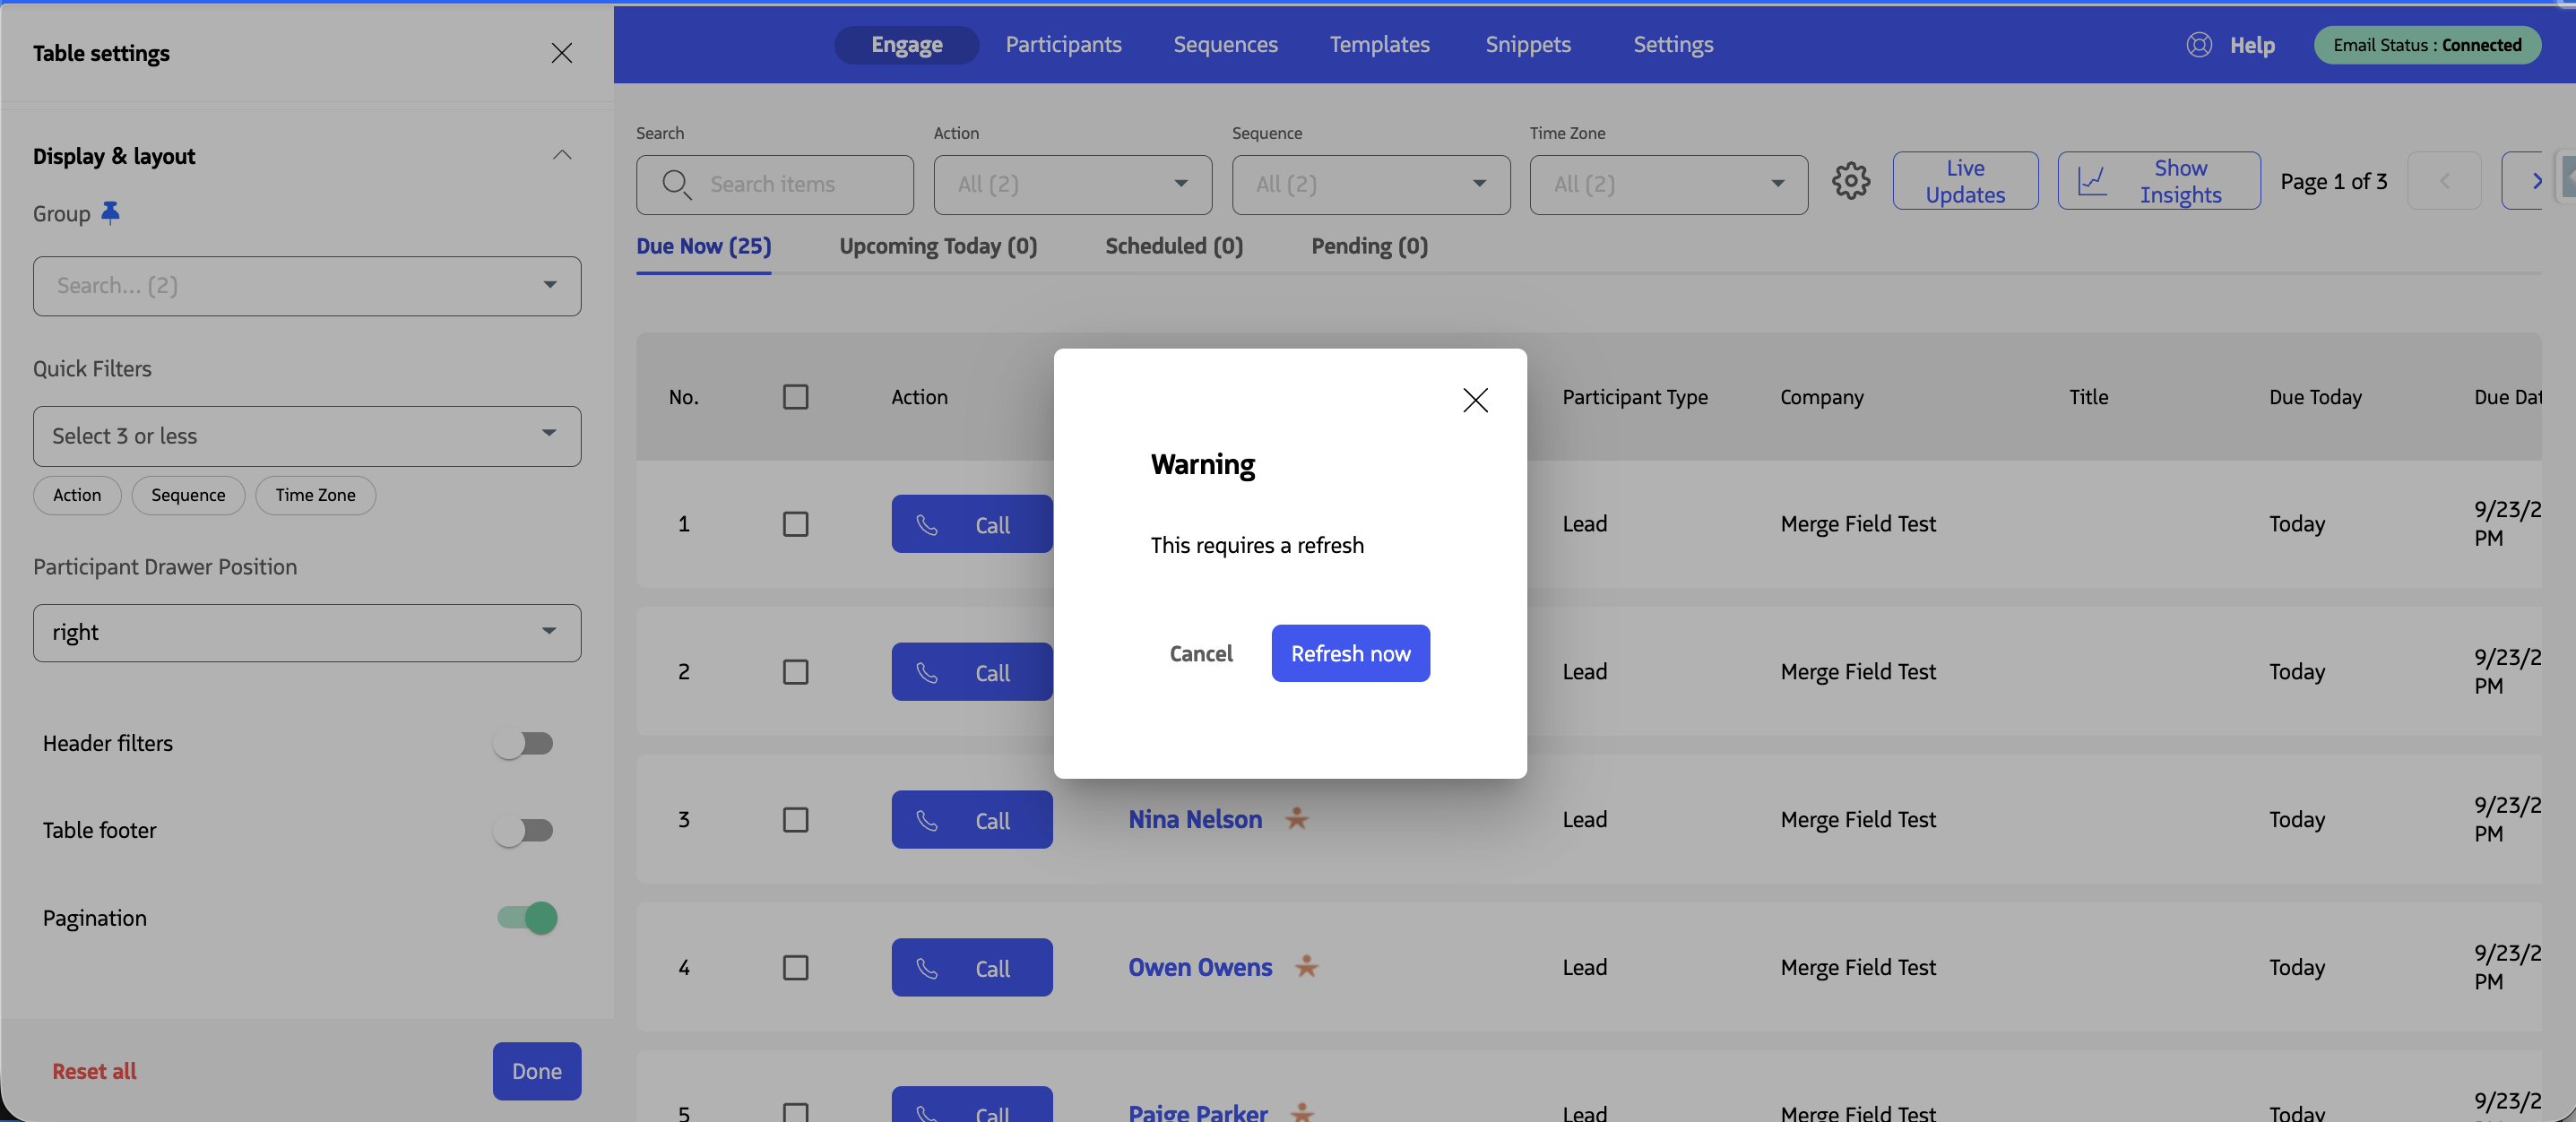Viewport: 2576px width, 1122px height.
Task: Click star icon beside Owen Owens
Action: click(1306, 967)
